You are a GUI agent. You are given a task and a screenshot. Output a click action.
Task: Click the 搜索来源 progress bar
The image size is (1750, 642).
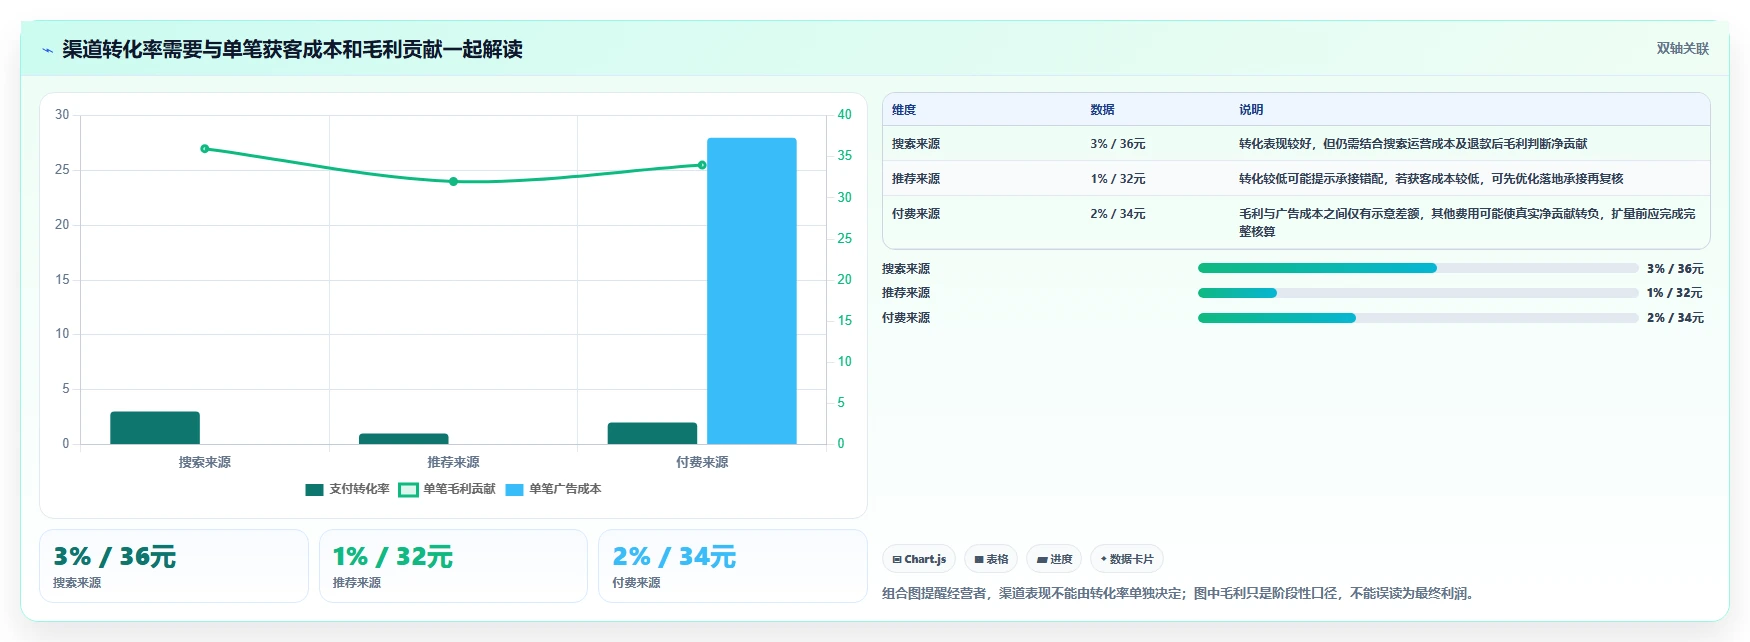pos(1418,268)
